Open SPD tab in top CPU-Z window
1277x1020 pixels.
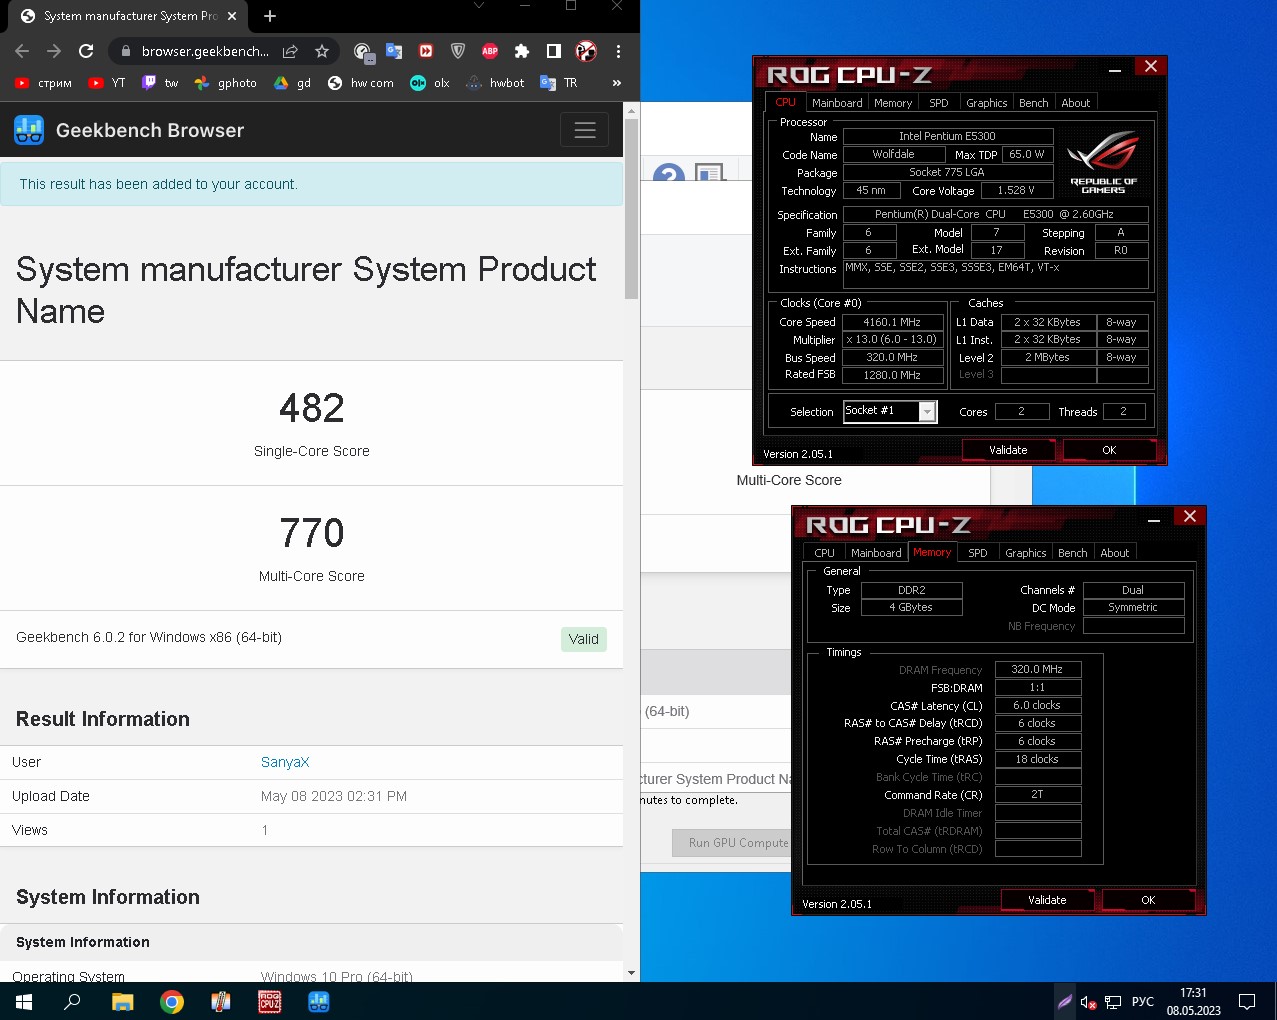click(x=939, y=103)
